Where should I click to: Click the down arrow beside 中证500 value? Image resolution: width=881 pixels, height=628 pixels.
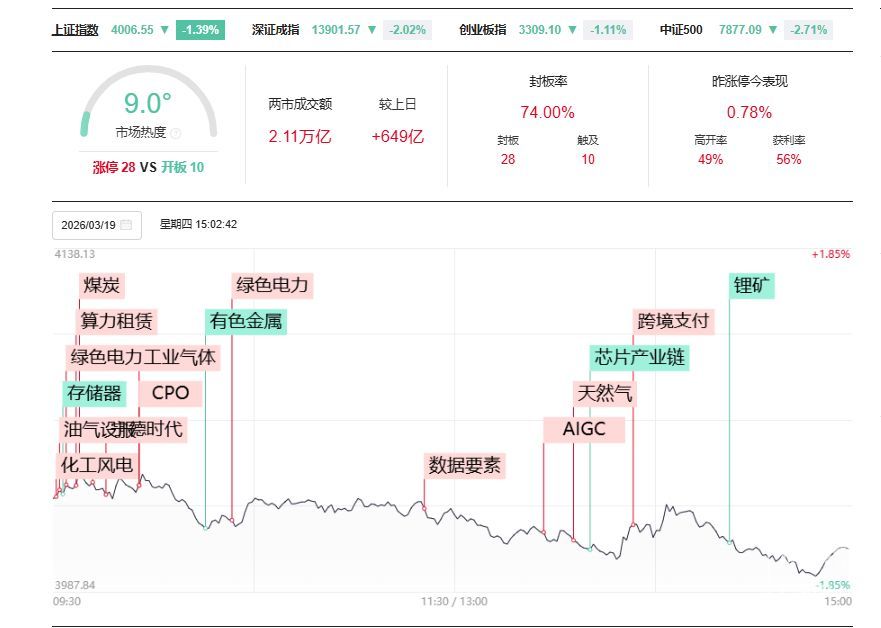[774, 30]
